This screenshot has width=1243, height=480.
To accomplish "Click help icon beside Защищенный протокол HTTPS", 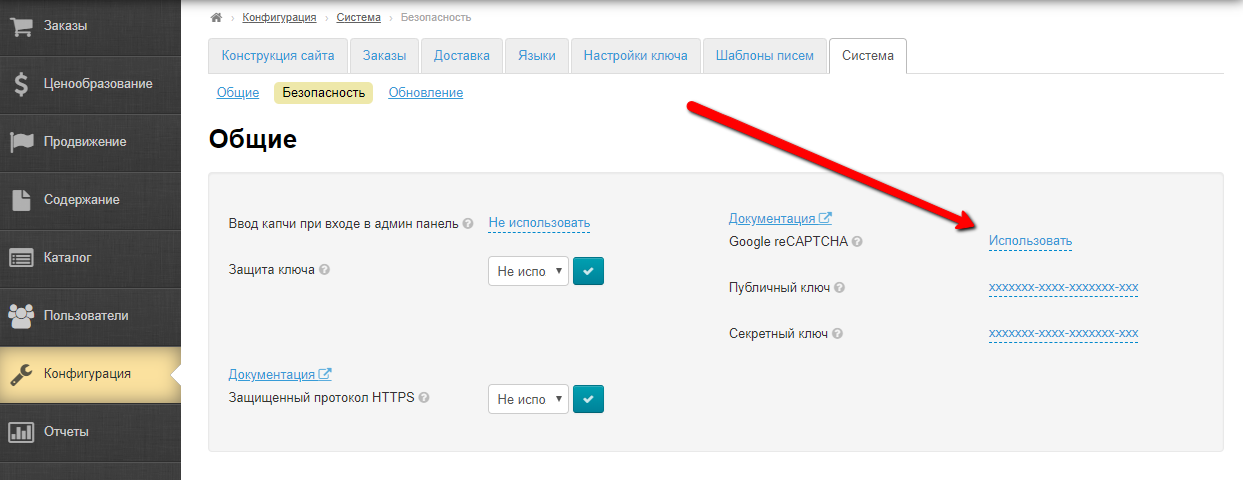I will coord(424,397).
